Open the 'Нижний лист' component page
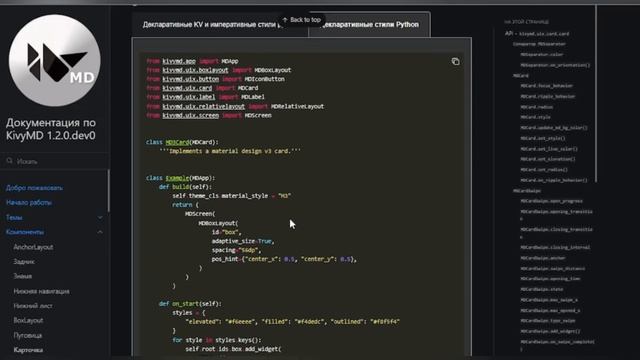 [x=33, y=306]
